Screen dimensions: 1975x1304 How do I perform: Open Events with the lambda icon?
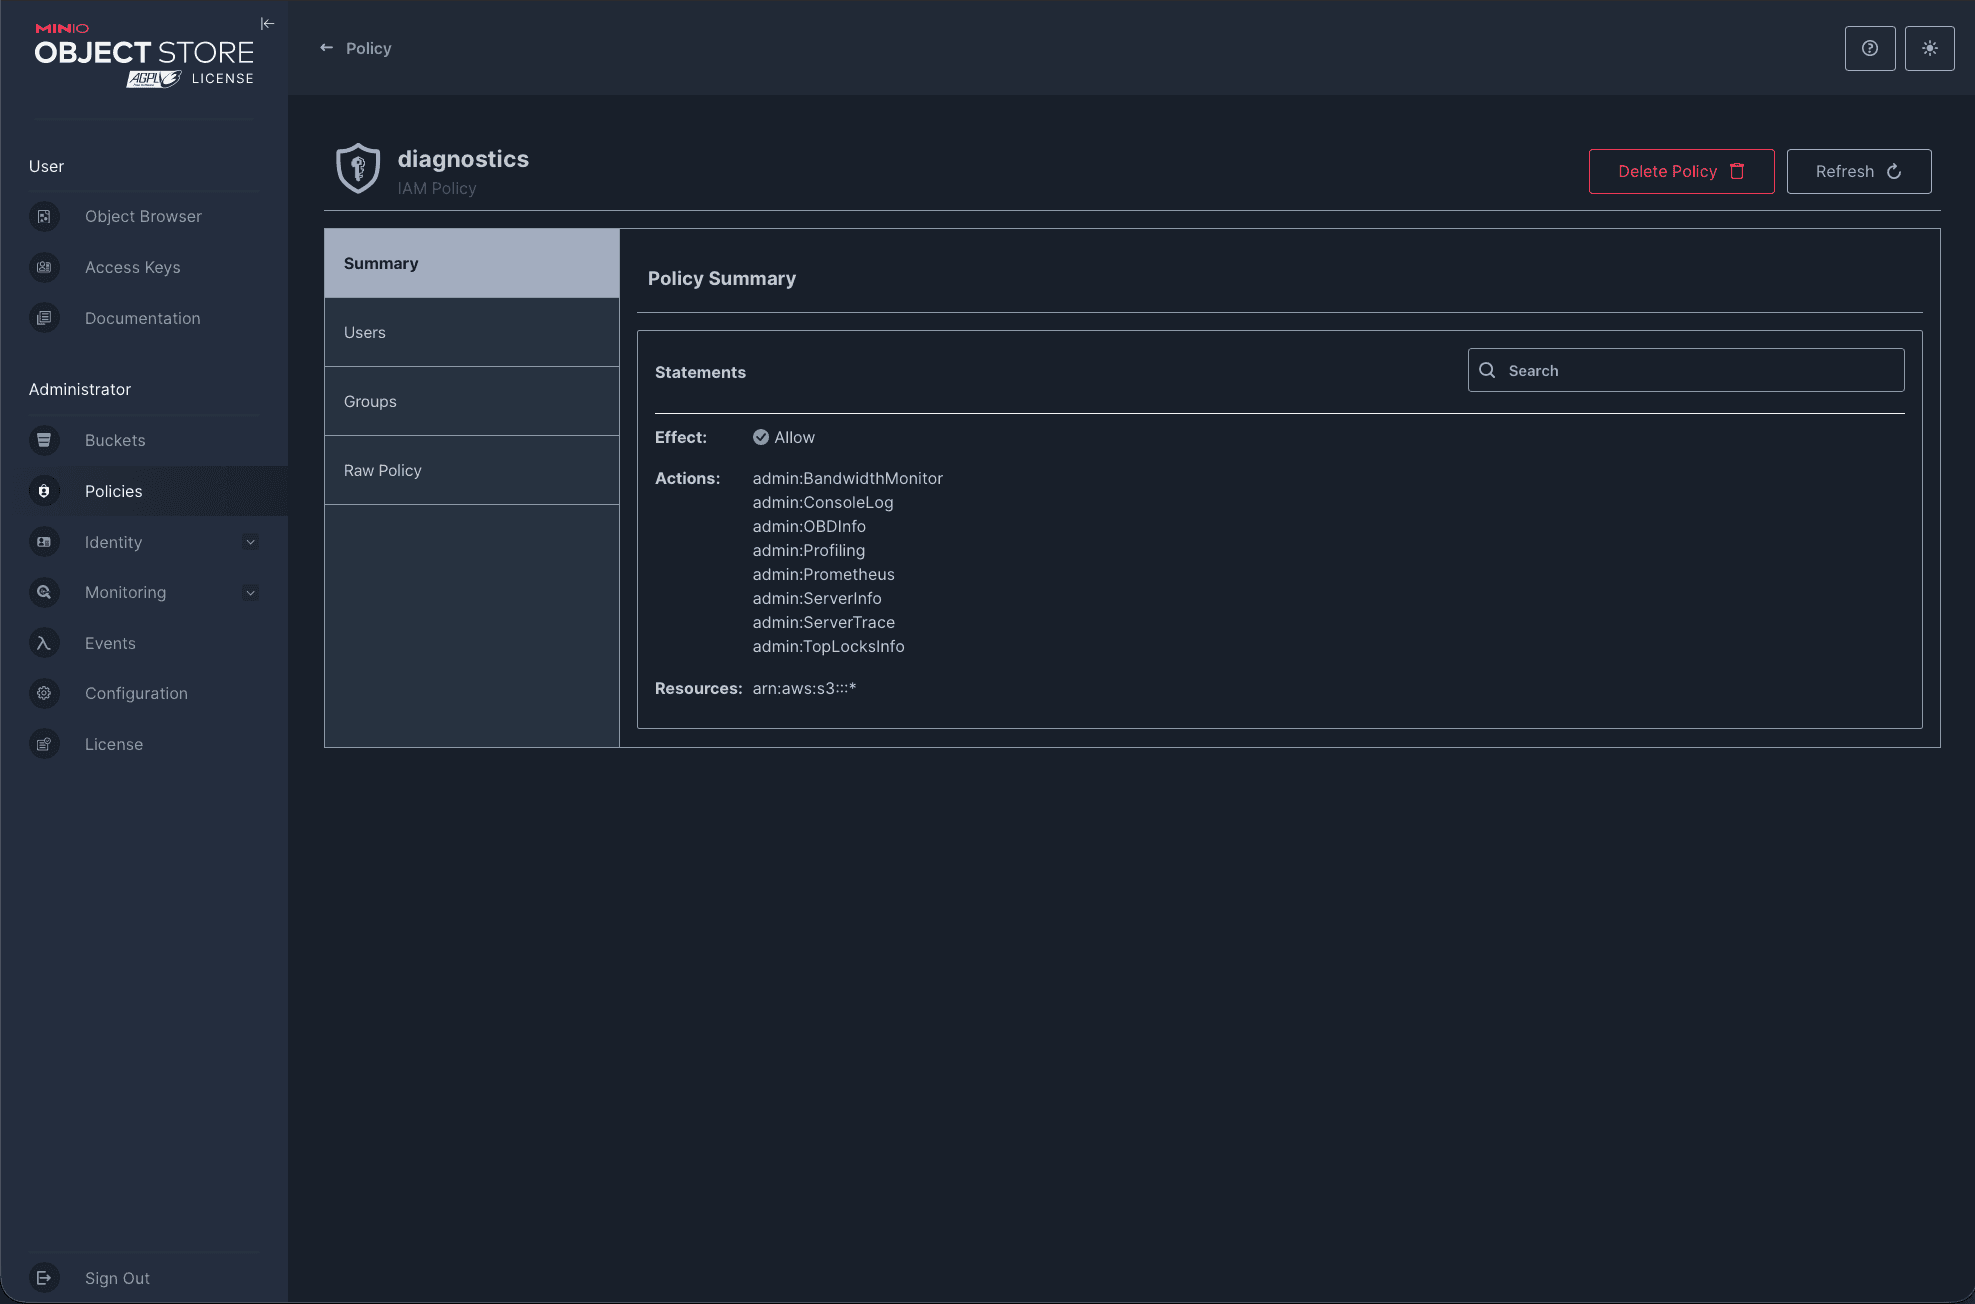pyautogui.click(x=44, y=643)
